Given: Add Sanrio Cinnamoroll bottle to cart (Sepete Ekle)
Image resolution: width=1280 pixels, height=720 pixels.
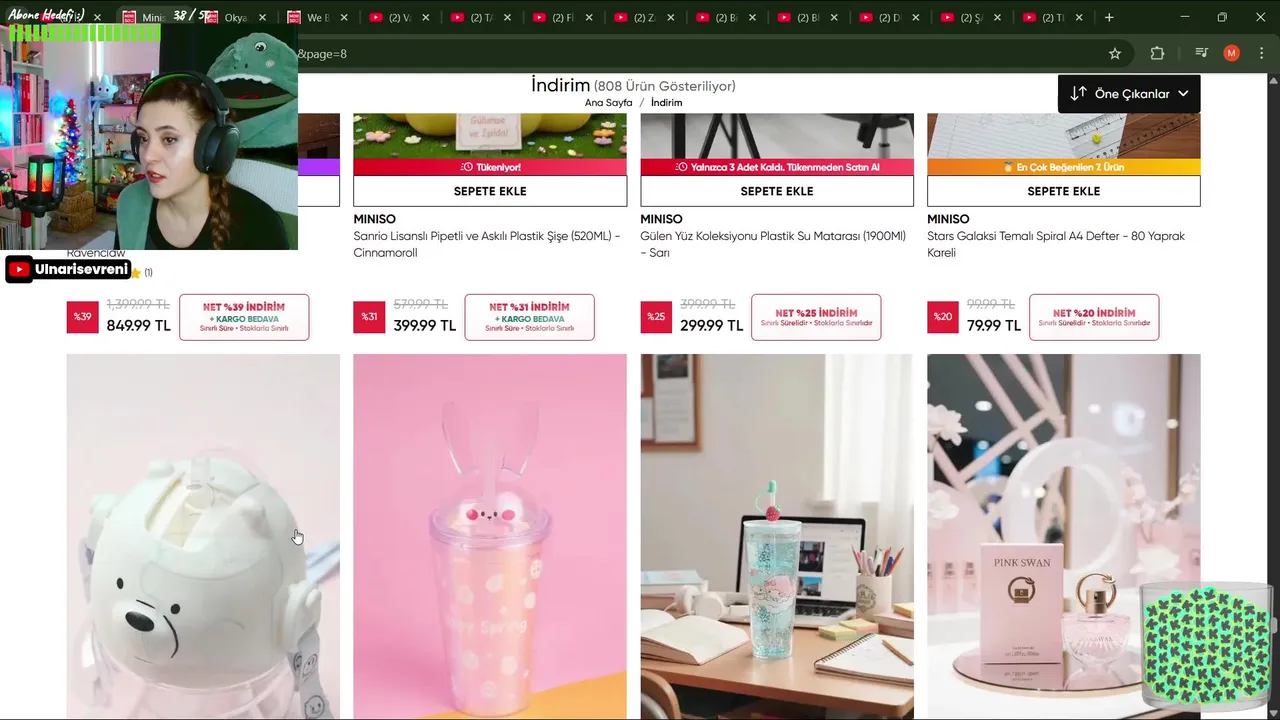Looking at the screenshot, I should [x=490, y=191].
